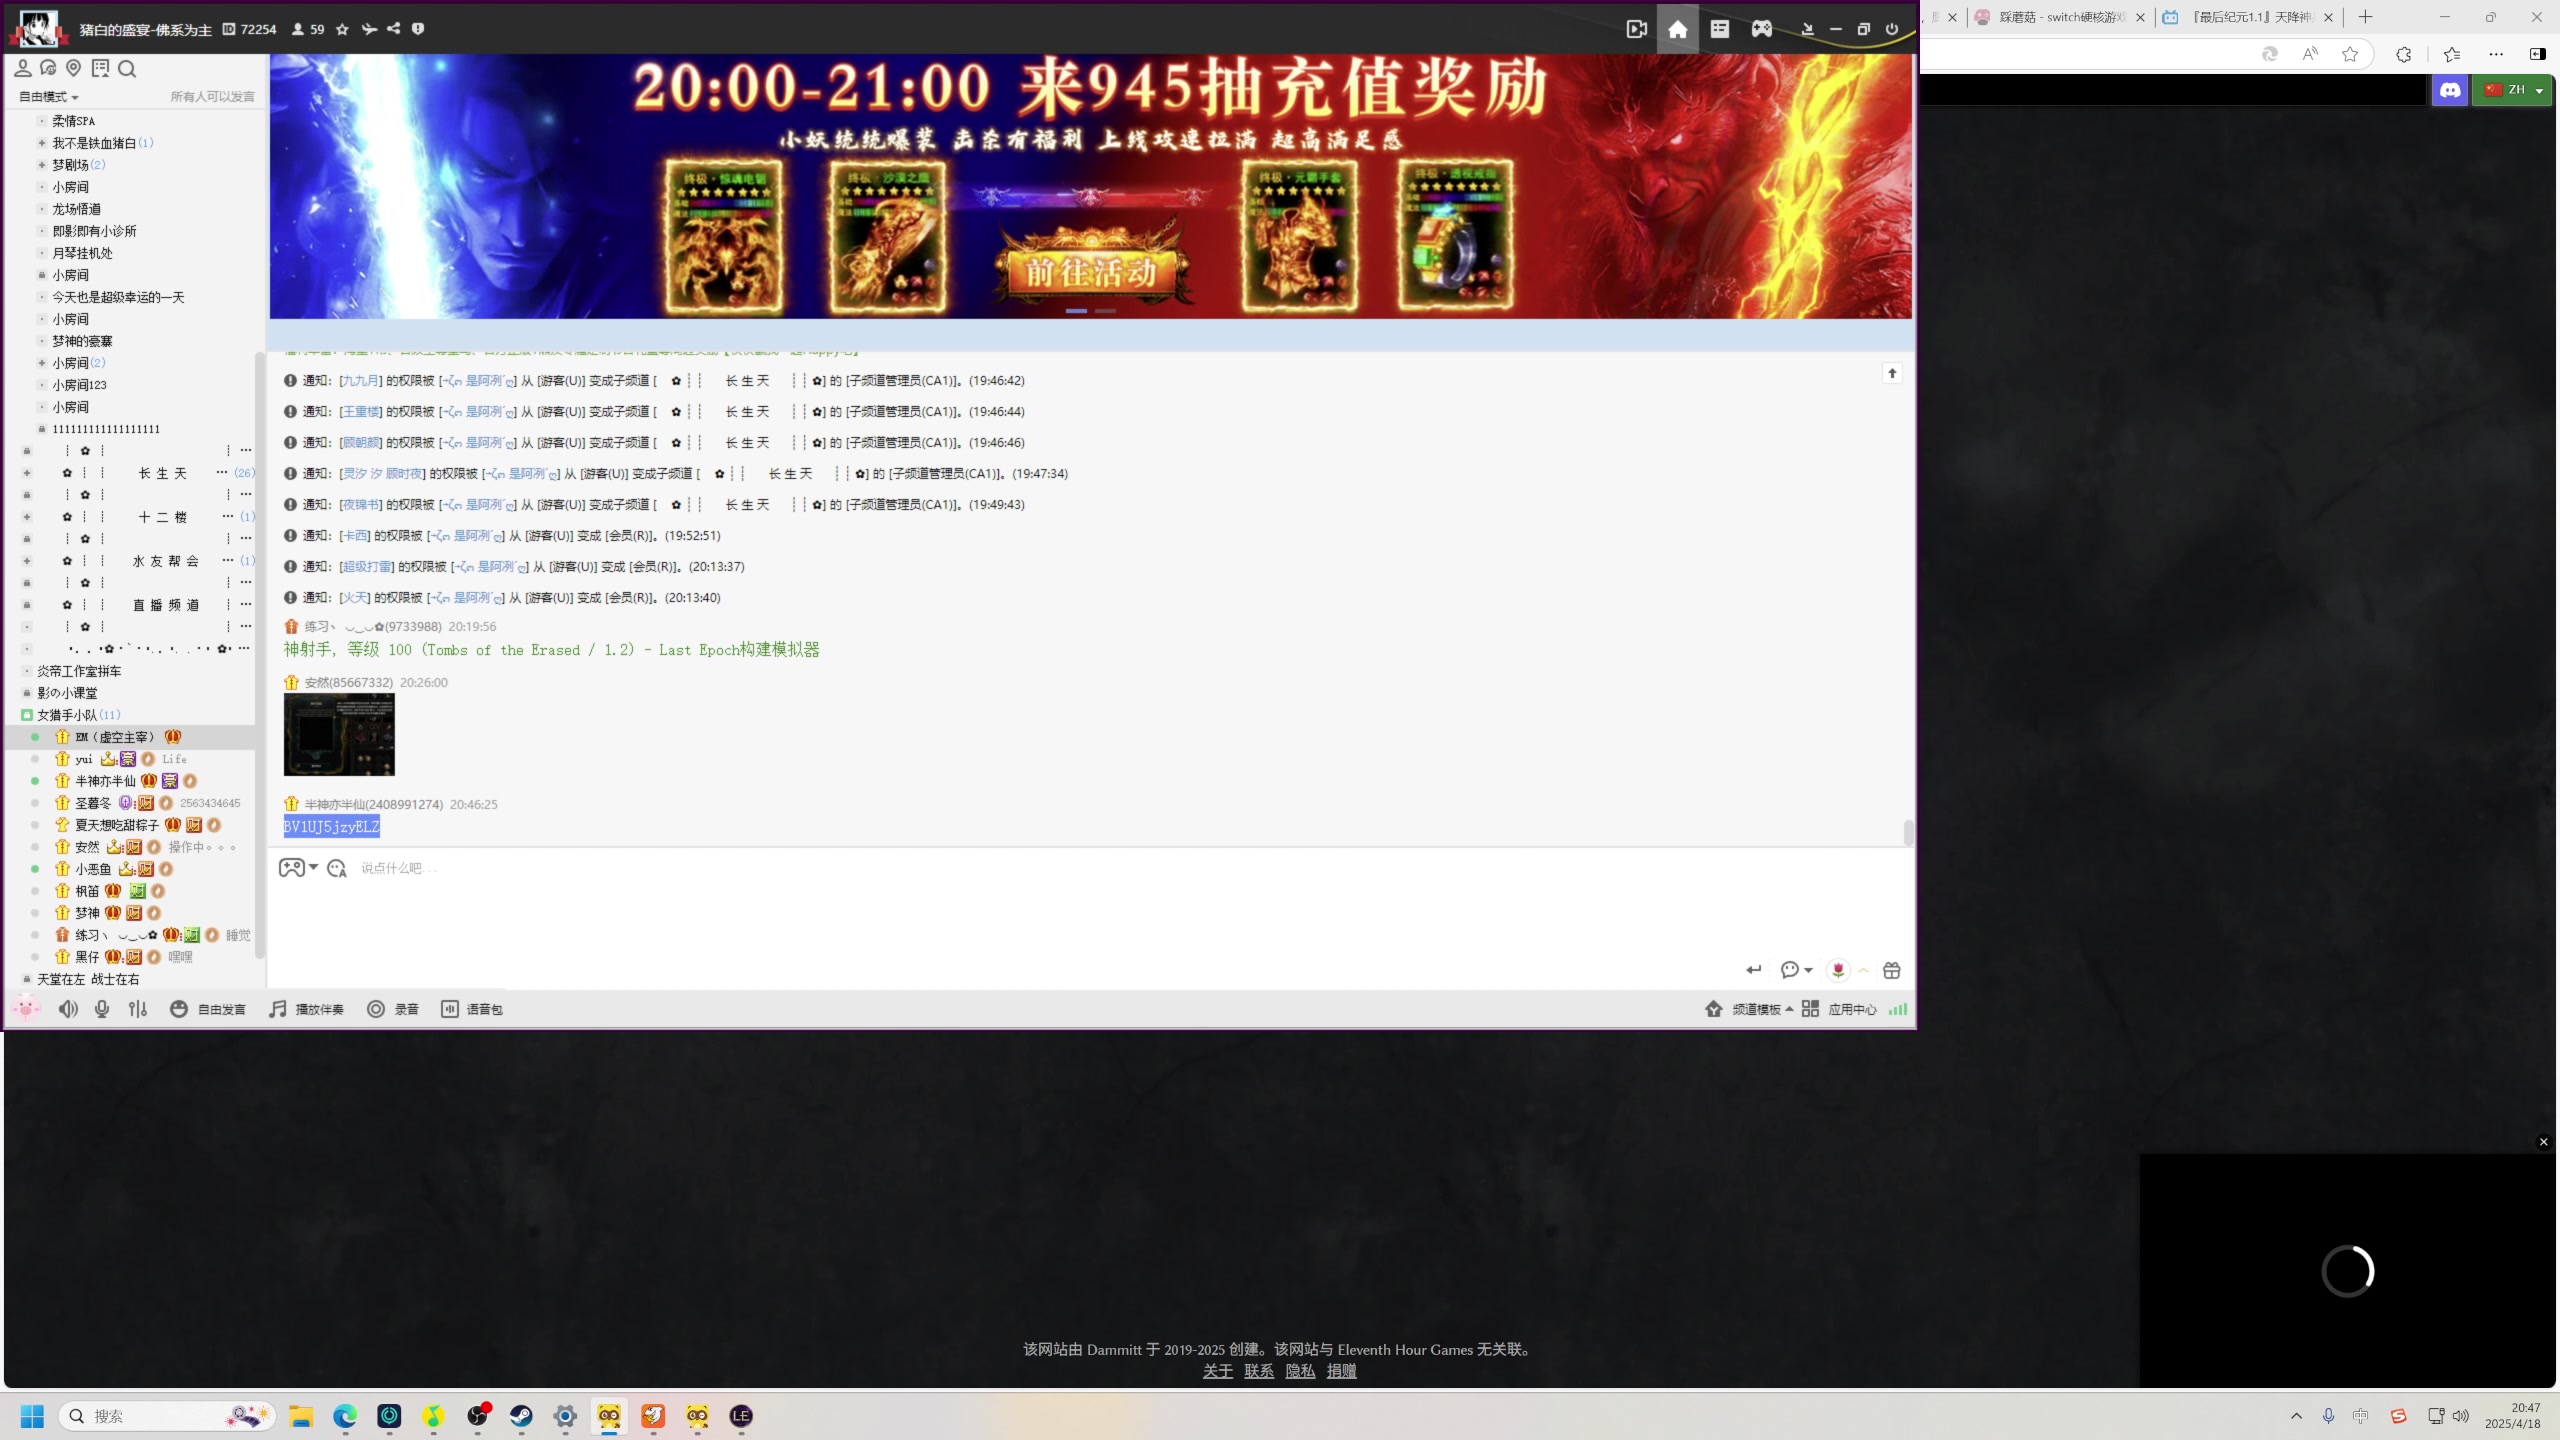Click the Last Epoch build planner link in chat
2560x1440 pixels.
click(x=552, y=650)
